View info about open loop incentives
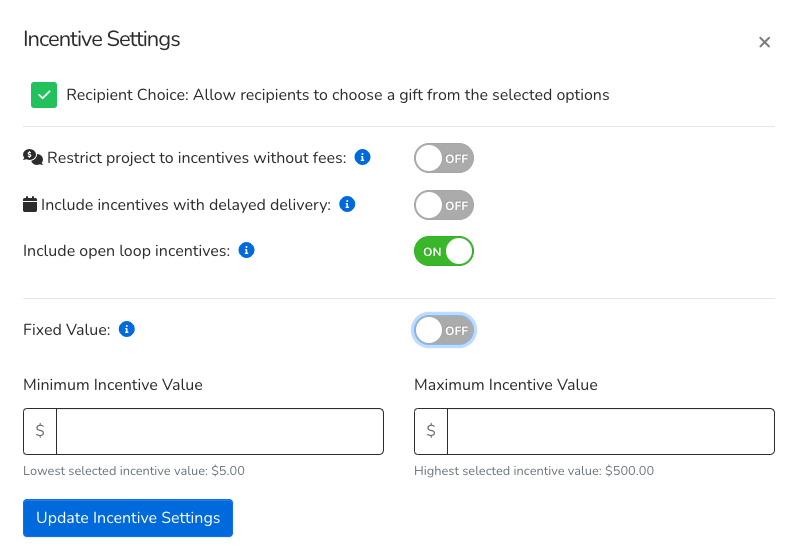788x552 pixels. point(247,250)
